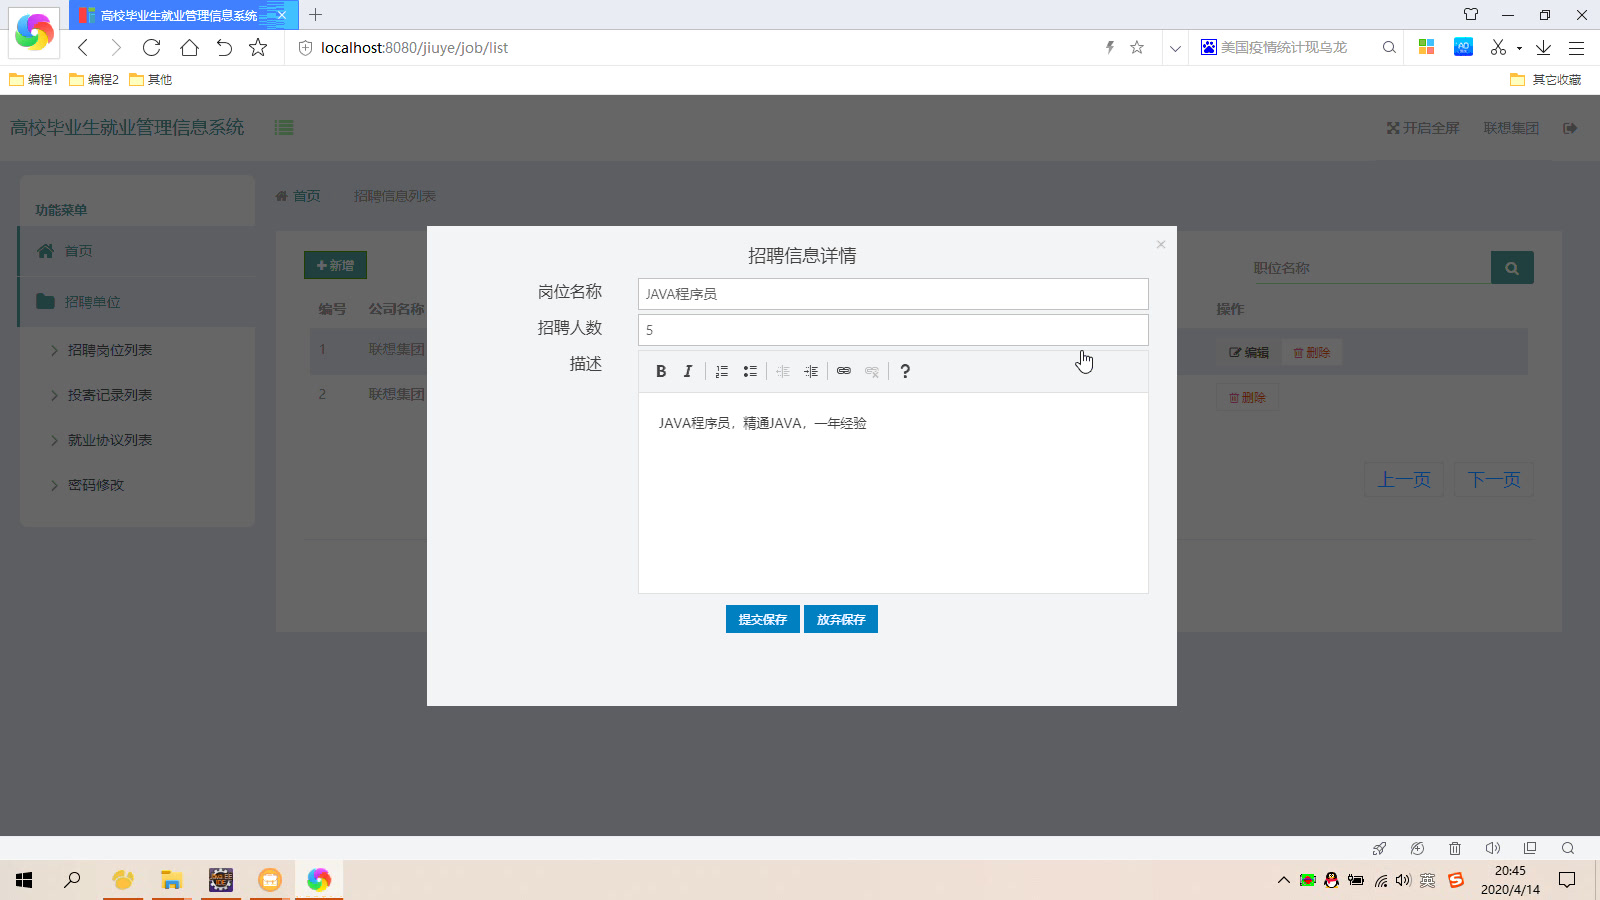1600x900 pixels.
Task: Open 投寄记录列表 in the sidebar
Action: pyautogui.click(x=110, y=395)
